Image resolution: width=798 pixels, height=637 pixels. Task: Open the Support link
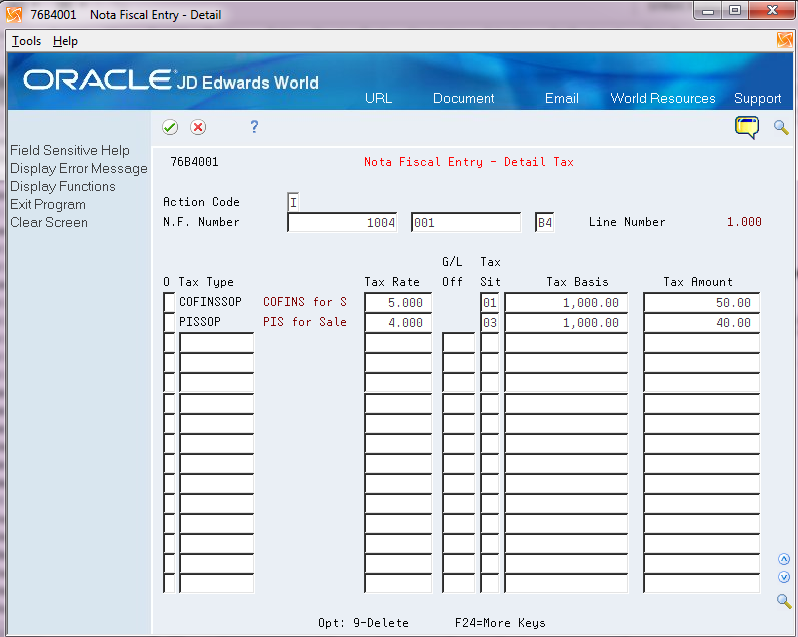(757, 98)
